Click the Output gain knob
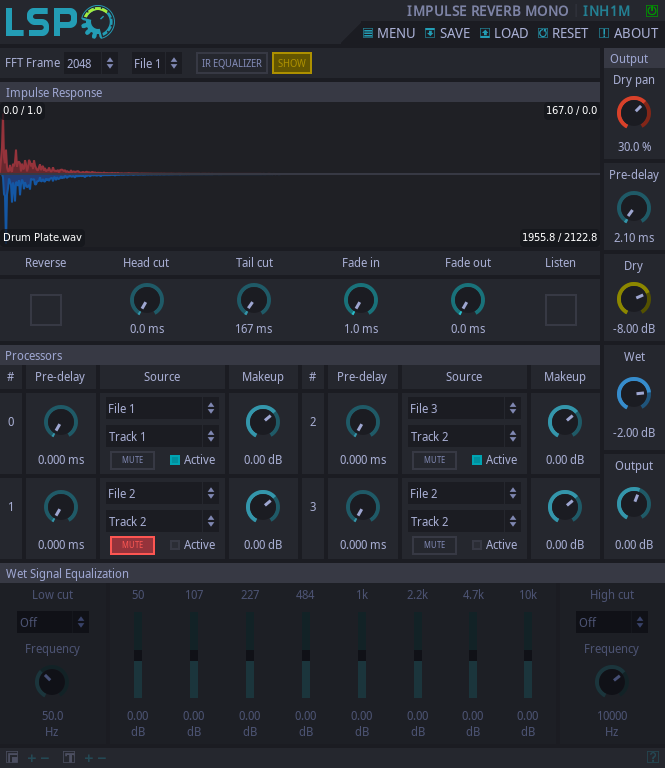The height and width of the screenshot is (768, 665). (x=634, y=504)
